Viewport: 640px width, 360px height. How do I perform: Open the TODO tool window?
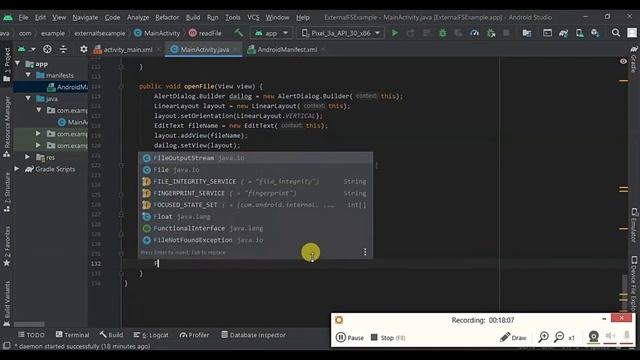click(31, 335)
